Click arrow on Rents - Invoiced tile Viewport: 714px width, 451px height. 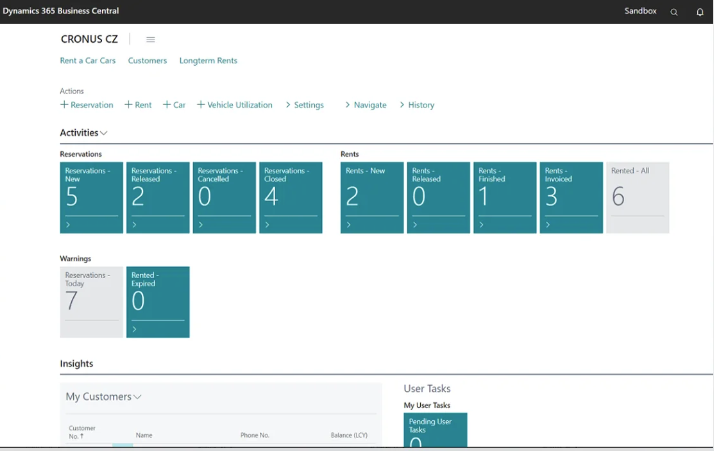[548, 225]
